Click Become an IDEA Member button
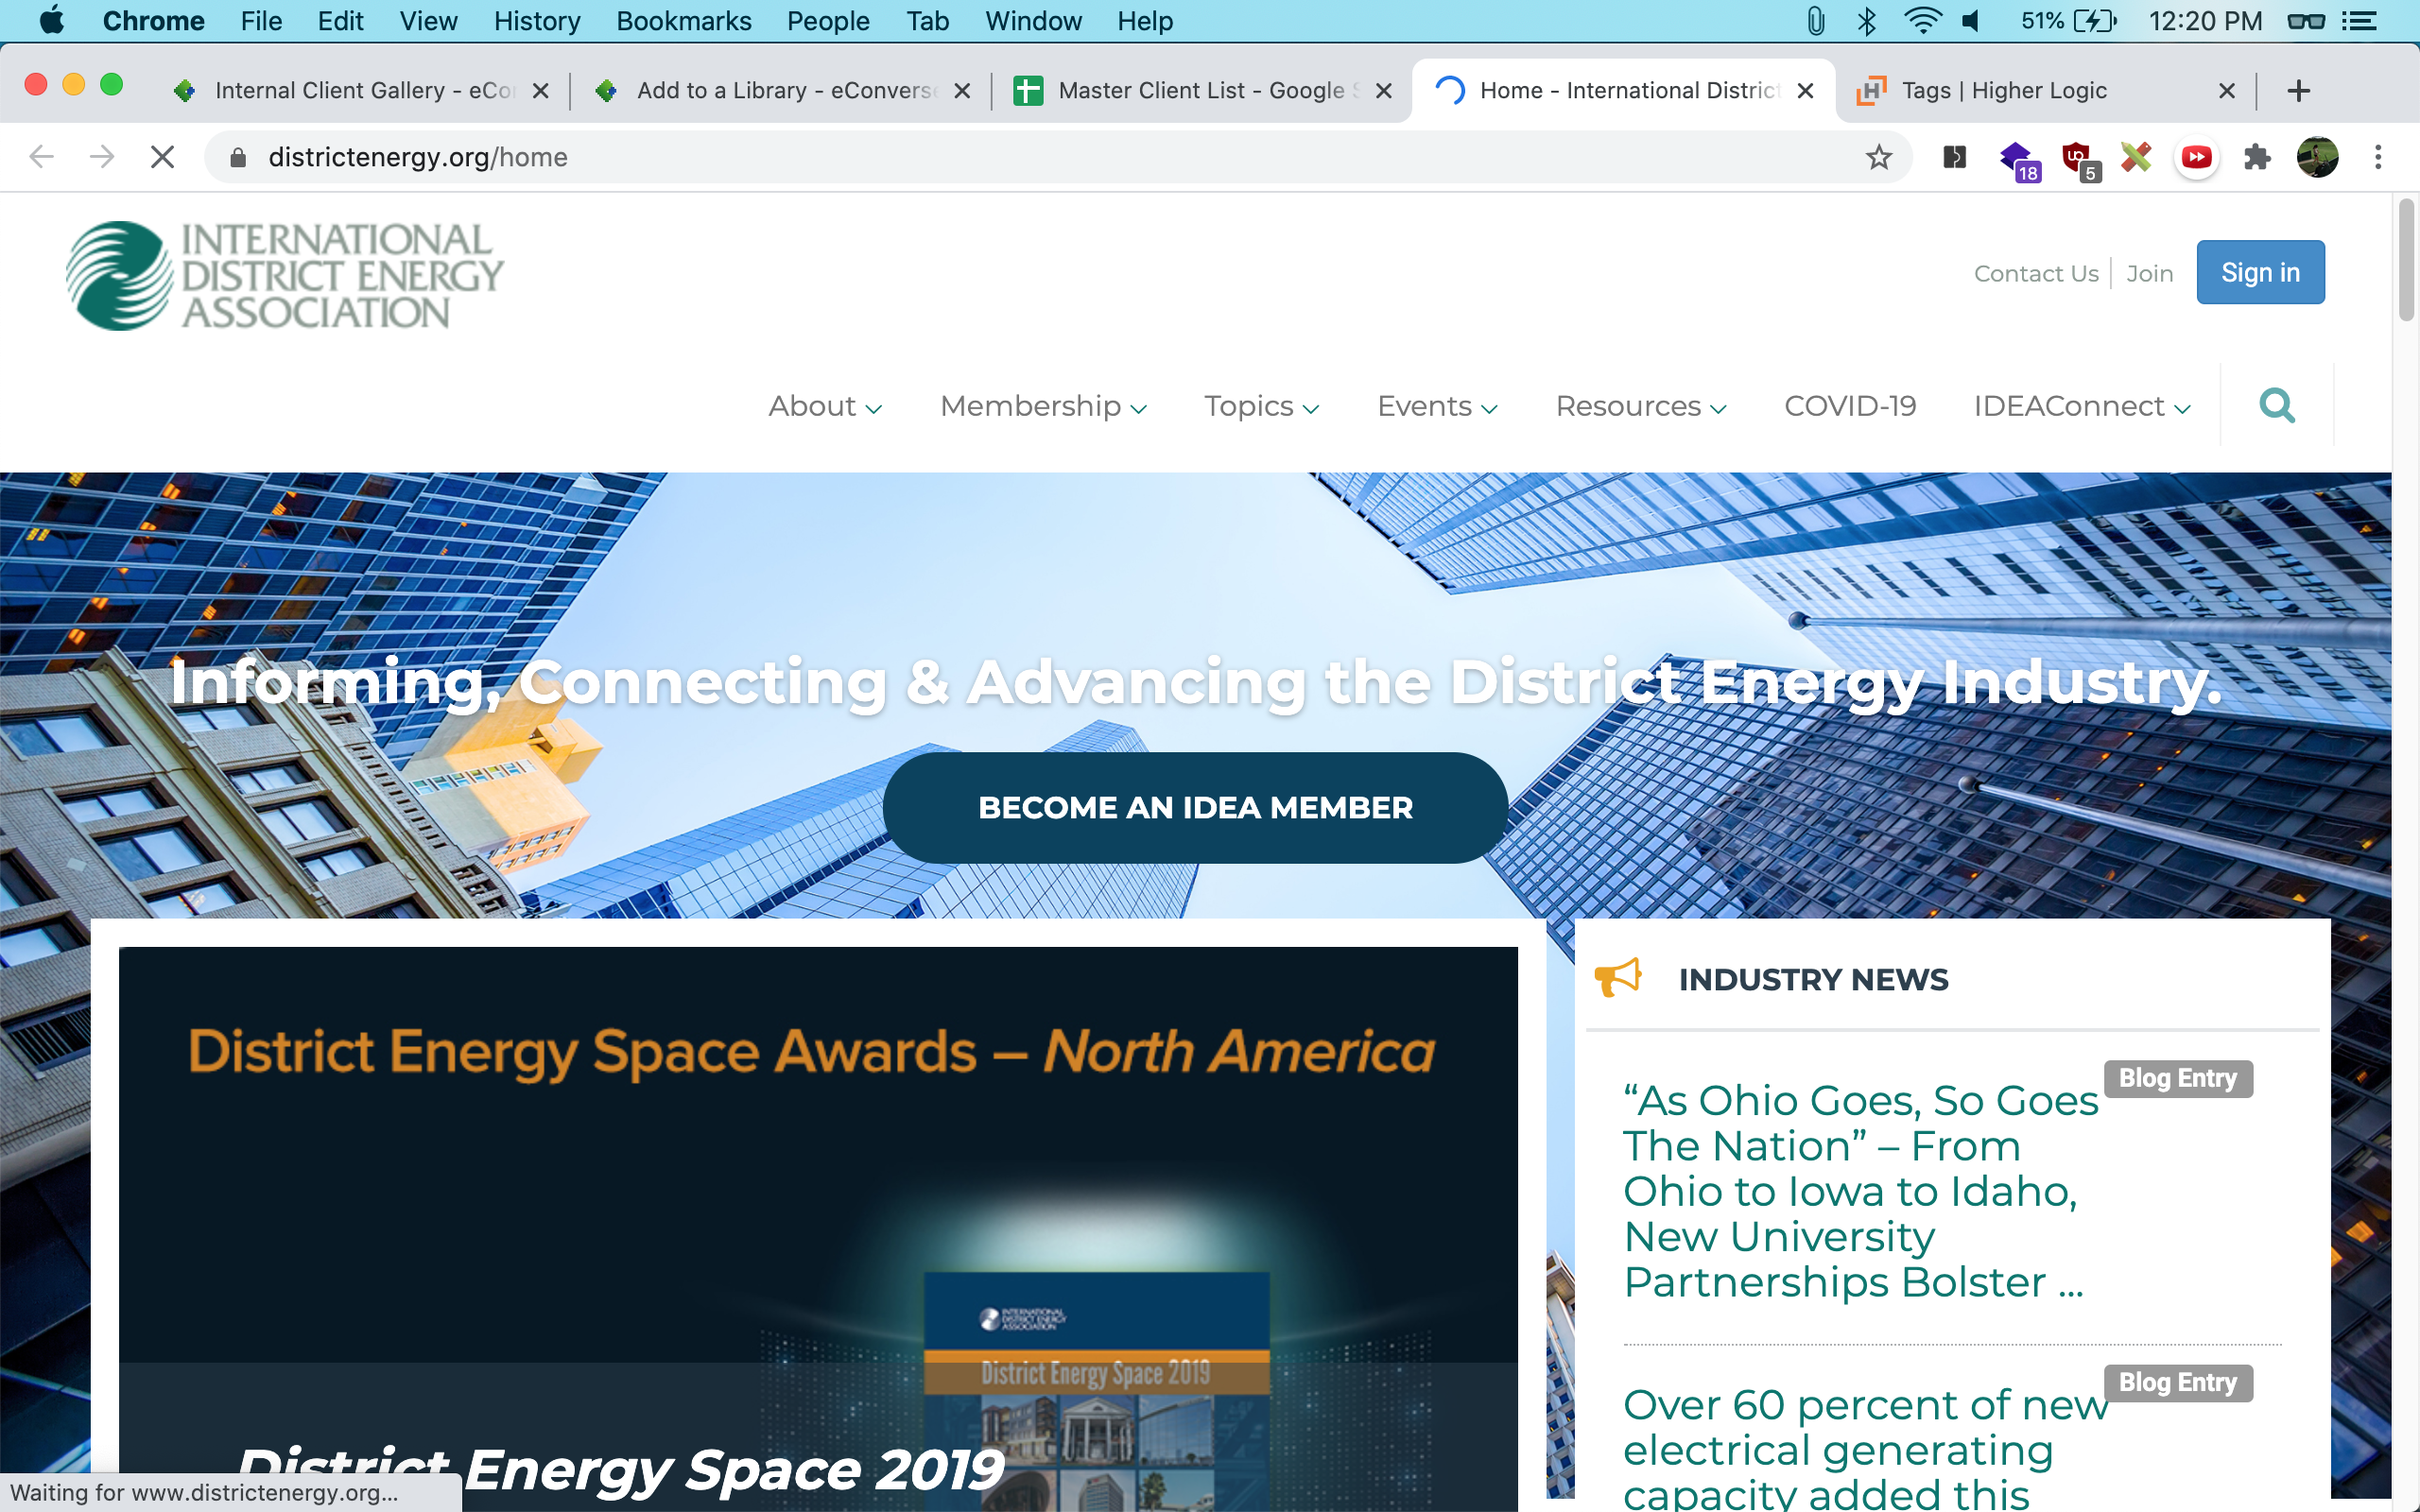 1195,807
